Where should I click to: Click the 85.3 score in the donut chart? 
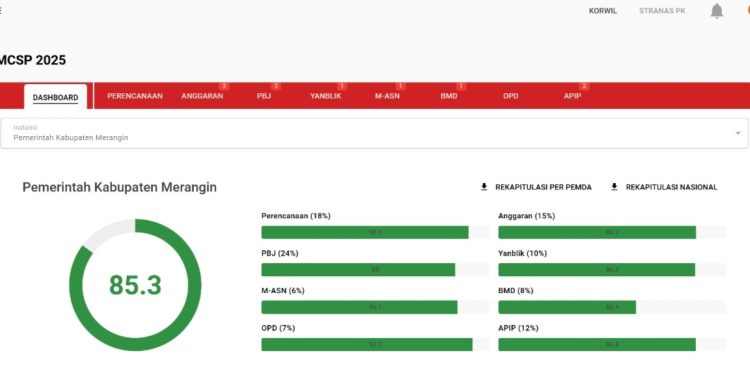click(135, 285)
